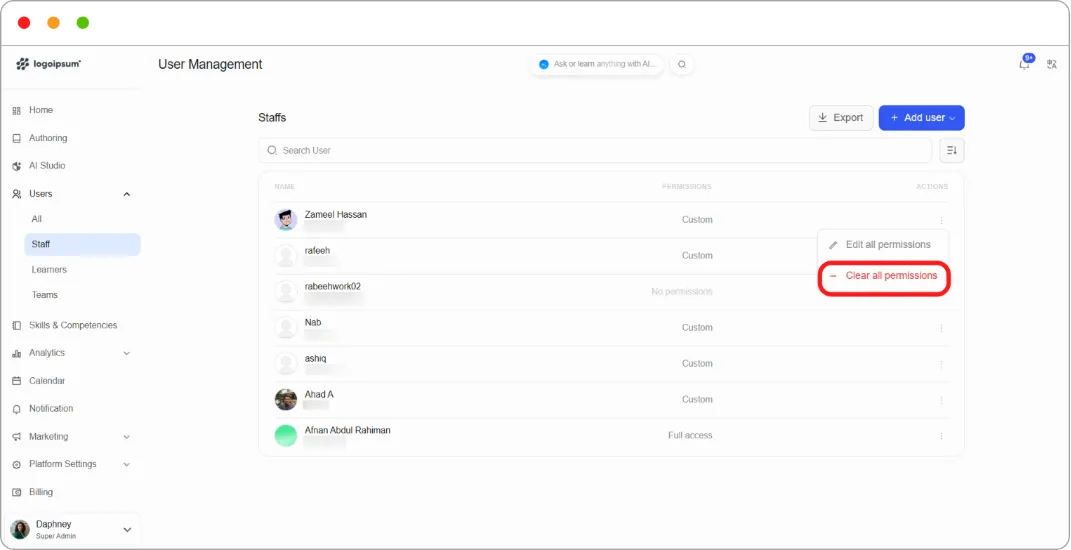This screenshot has height=550, width=1071.
Task: Click the Name column header
Action: point(285,187)
